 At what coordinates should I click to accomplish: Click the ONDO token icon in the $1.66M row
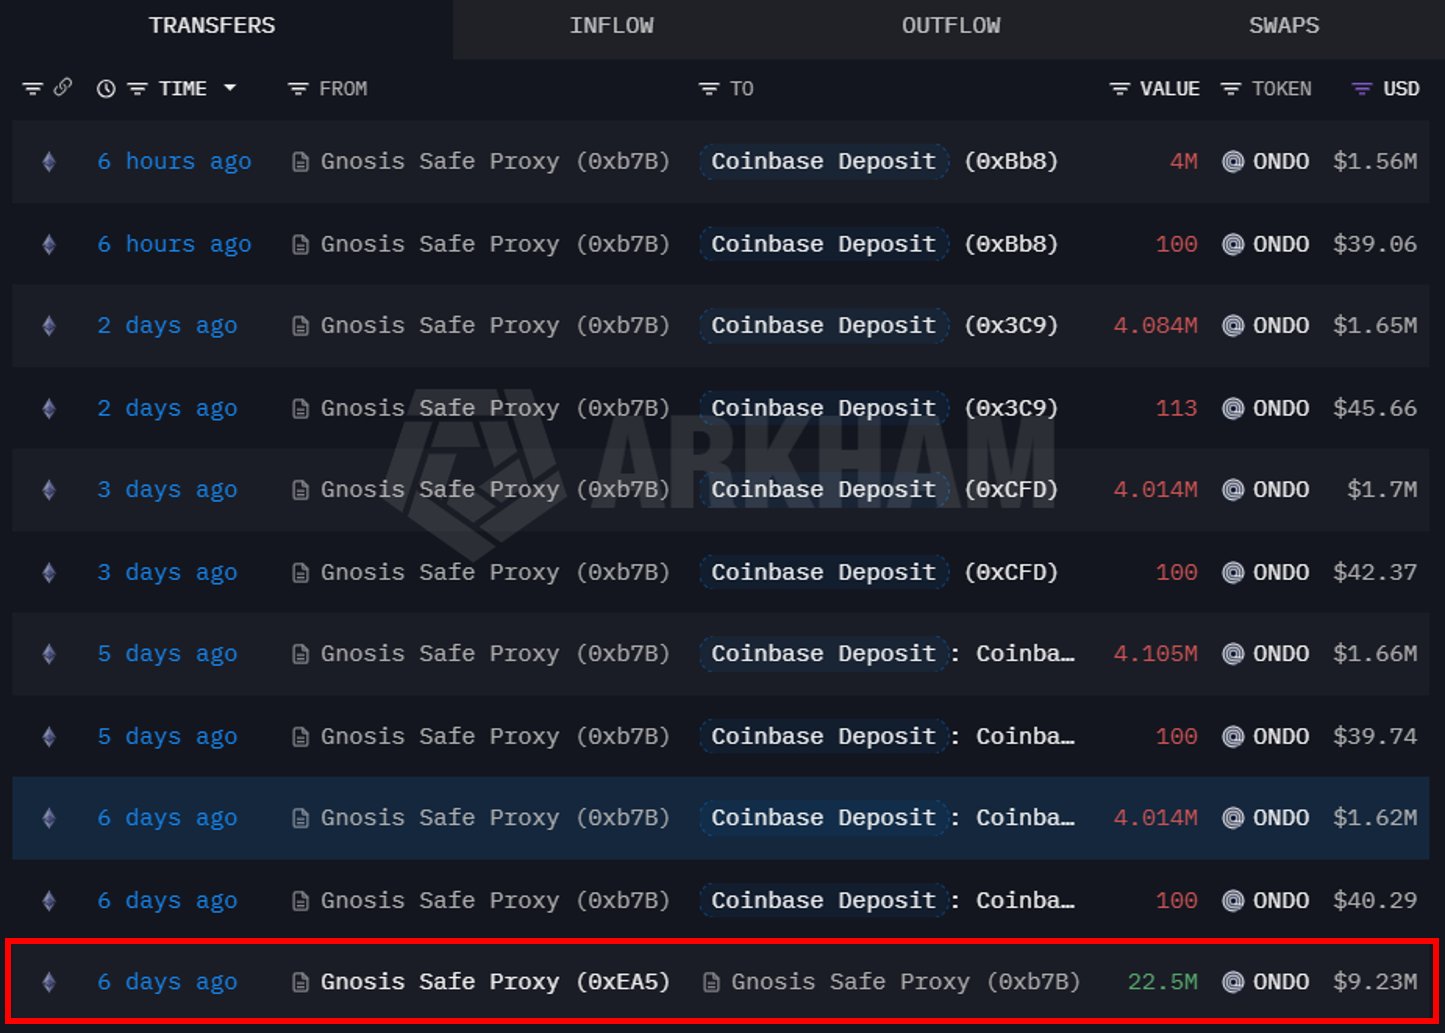point(1234,654)
